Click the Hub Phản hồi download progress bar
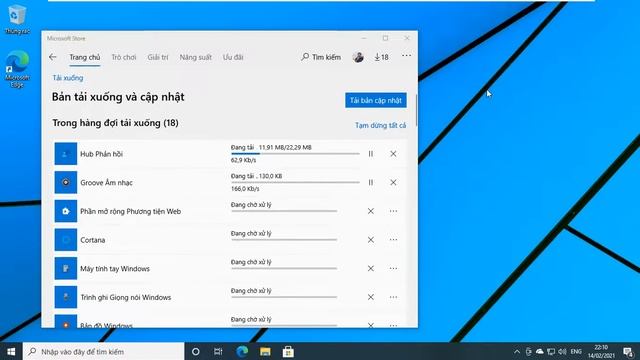Screen dimensions: 640x360 [x=296, y=154]
